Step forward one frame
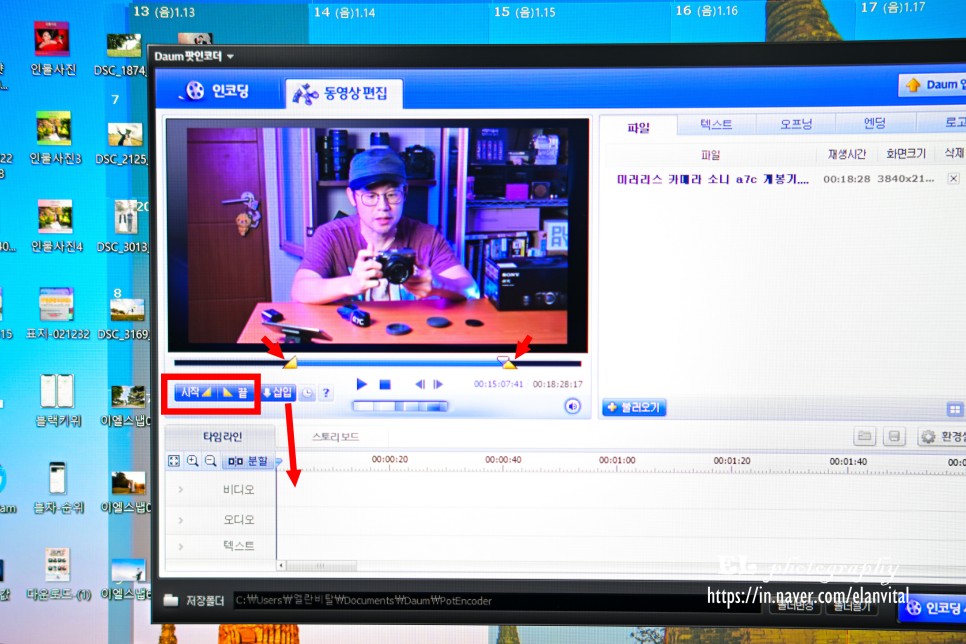The height and width of the screenshot is (644, 966). point(438,385)
